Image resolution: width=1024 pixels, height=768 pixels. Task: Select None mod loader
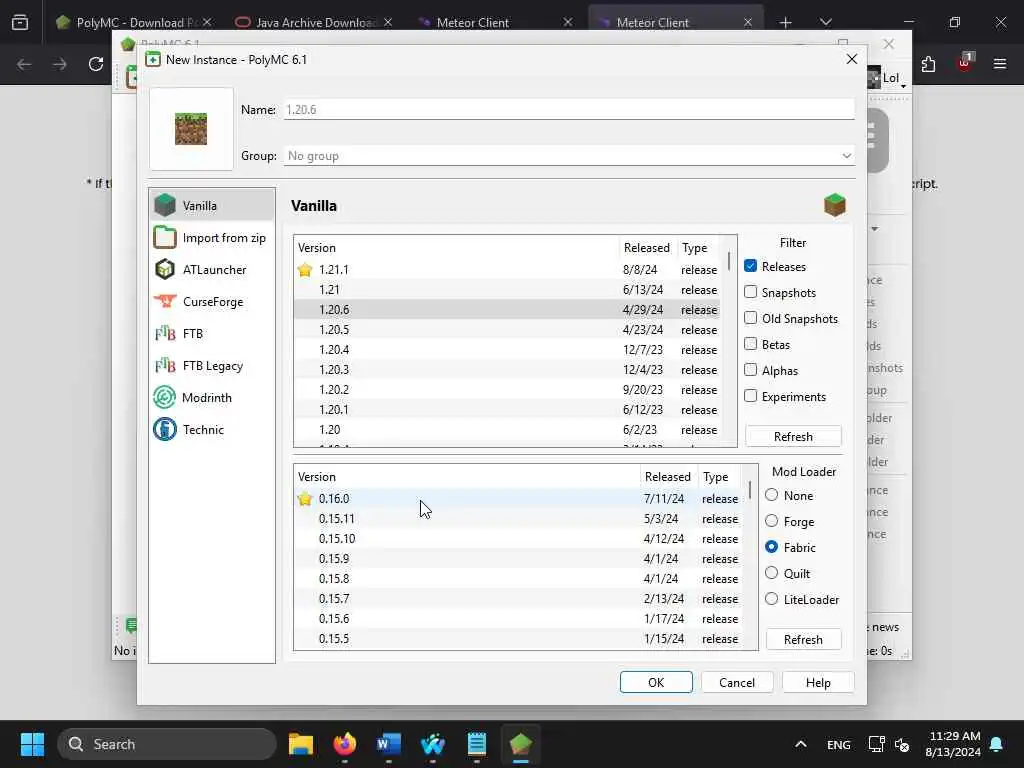click(x=771, y=495)
